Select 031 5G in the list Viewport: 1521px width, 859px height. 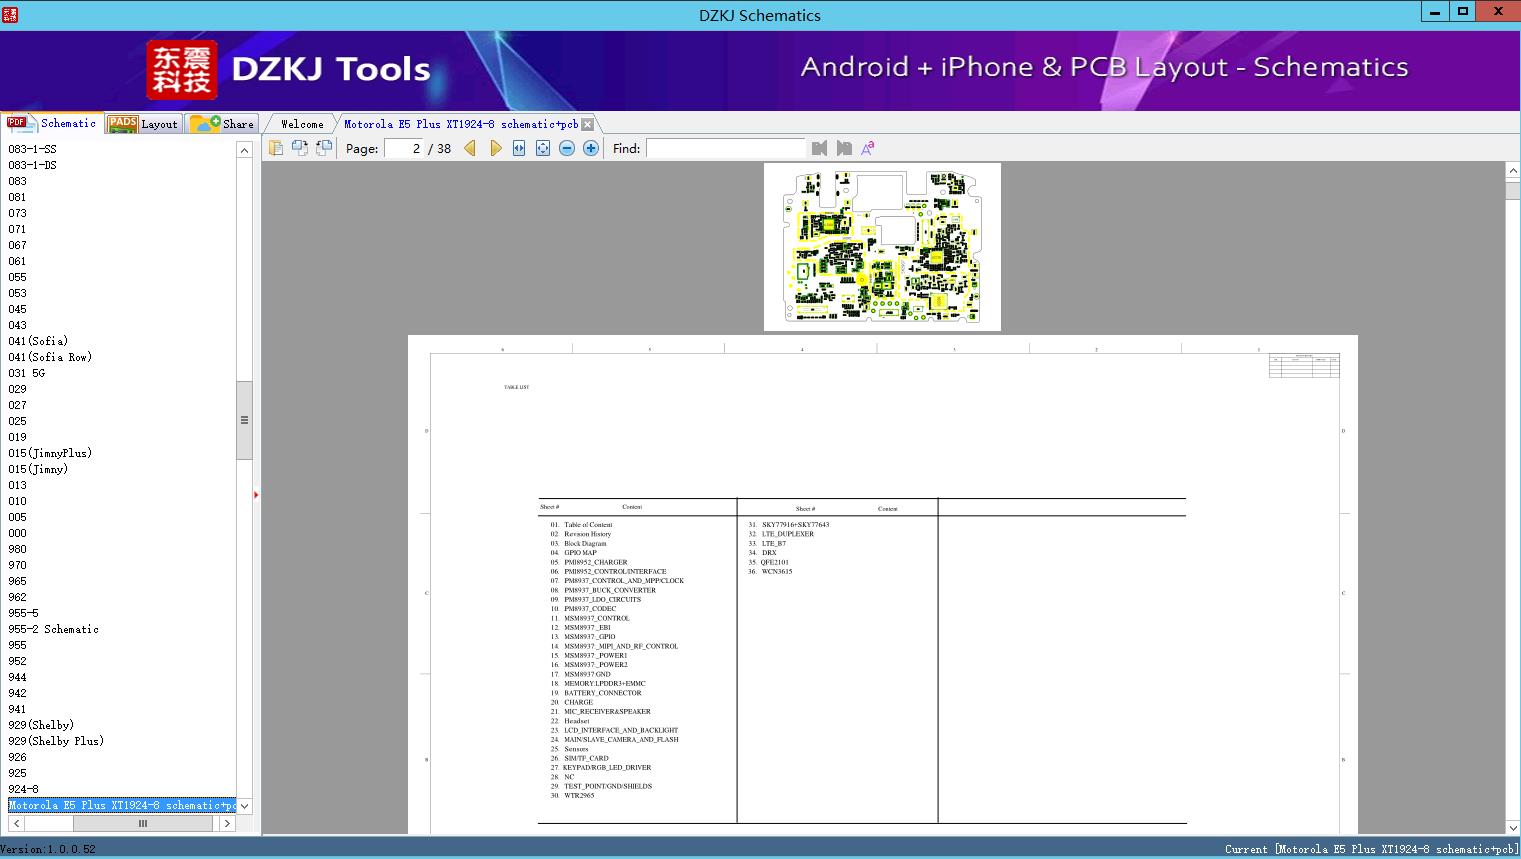[x=26, y=373]
